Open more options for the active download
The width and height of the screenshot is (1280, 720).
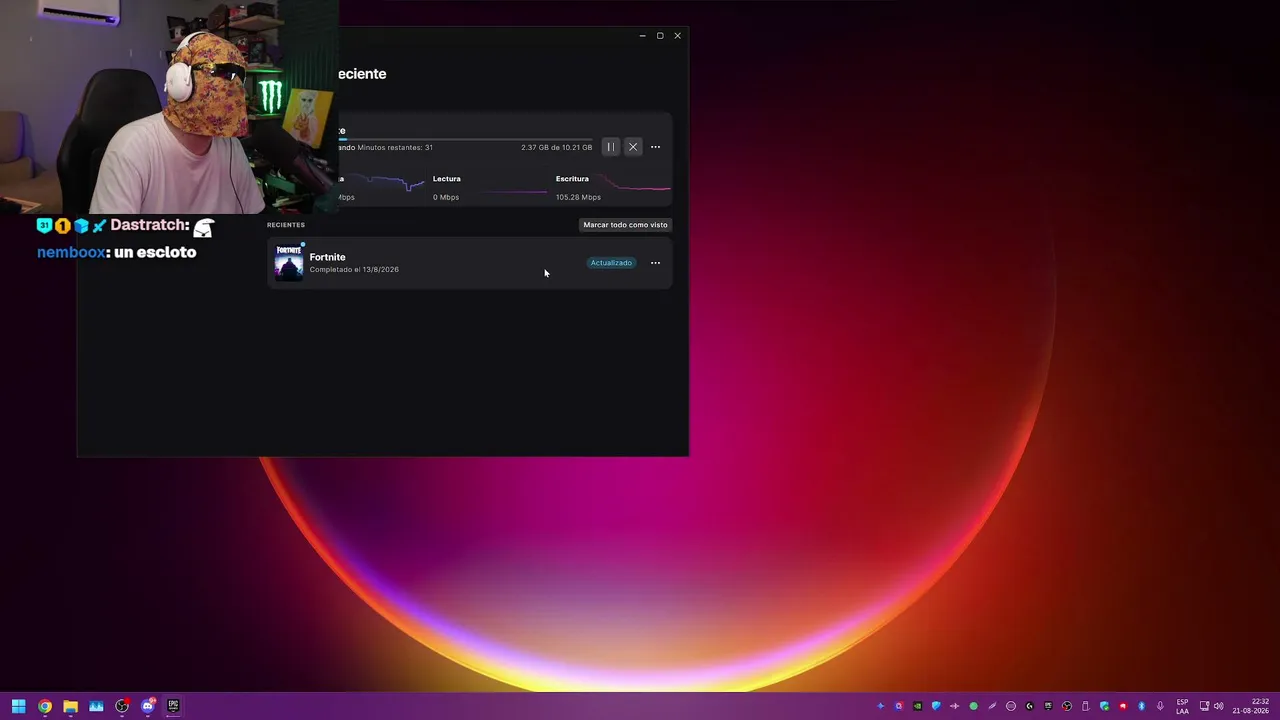655,147
